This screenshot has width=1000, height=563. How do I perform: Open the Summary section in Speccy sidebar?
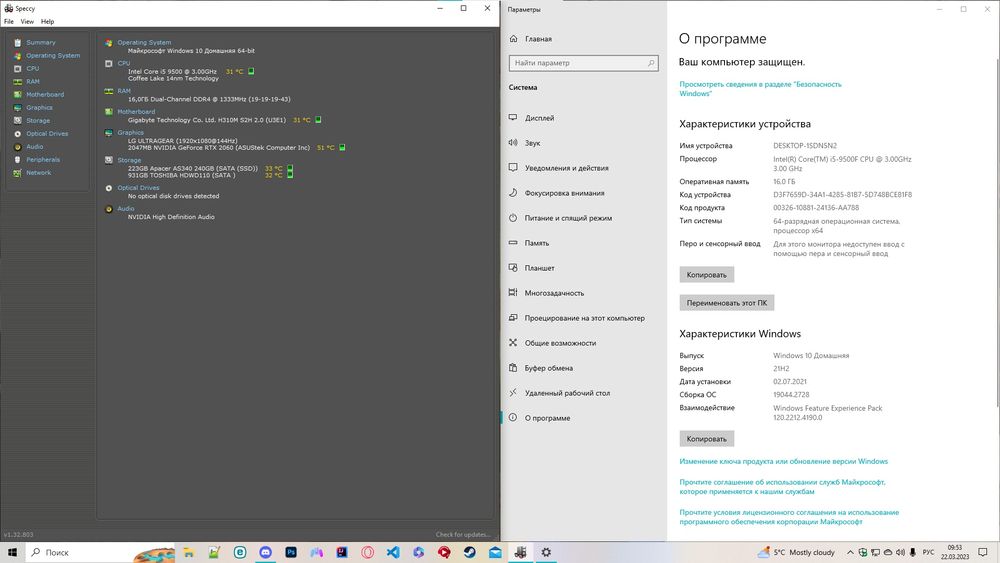41,43
